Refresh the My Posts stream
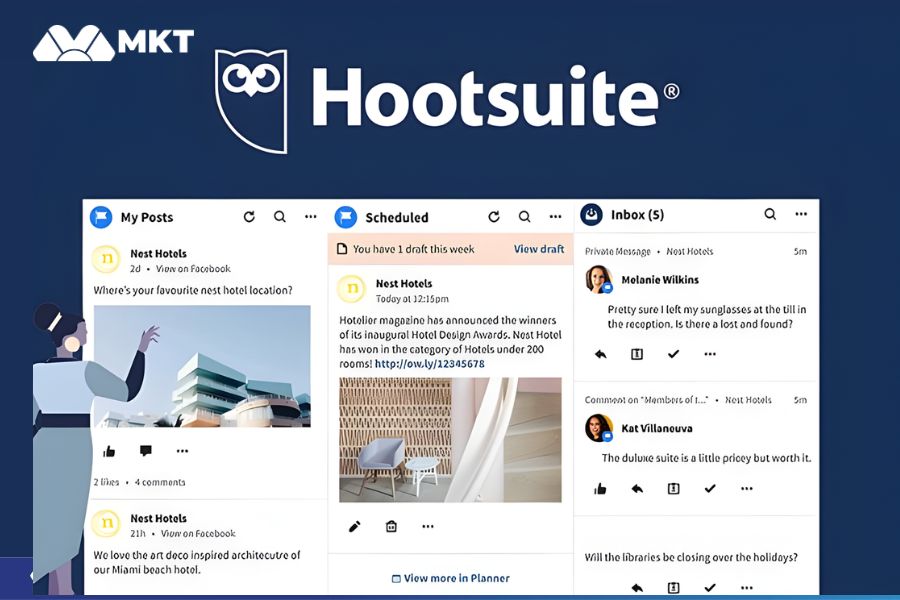900x600 pixels. coord(249,217)
